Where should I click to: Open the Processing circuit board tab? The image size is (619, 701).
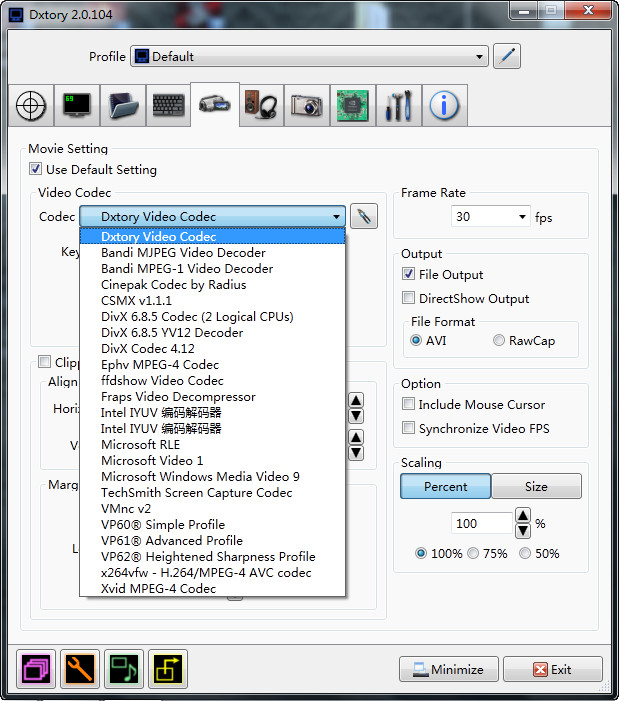(353, 106)
